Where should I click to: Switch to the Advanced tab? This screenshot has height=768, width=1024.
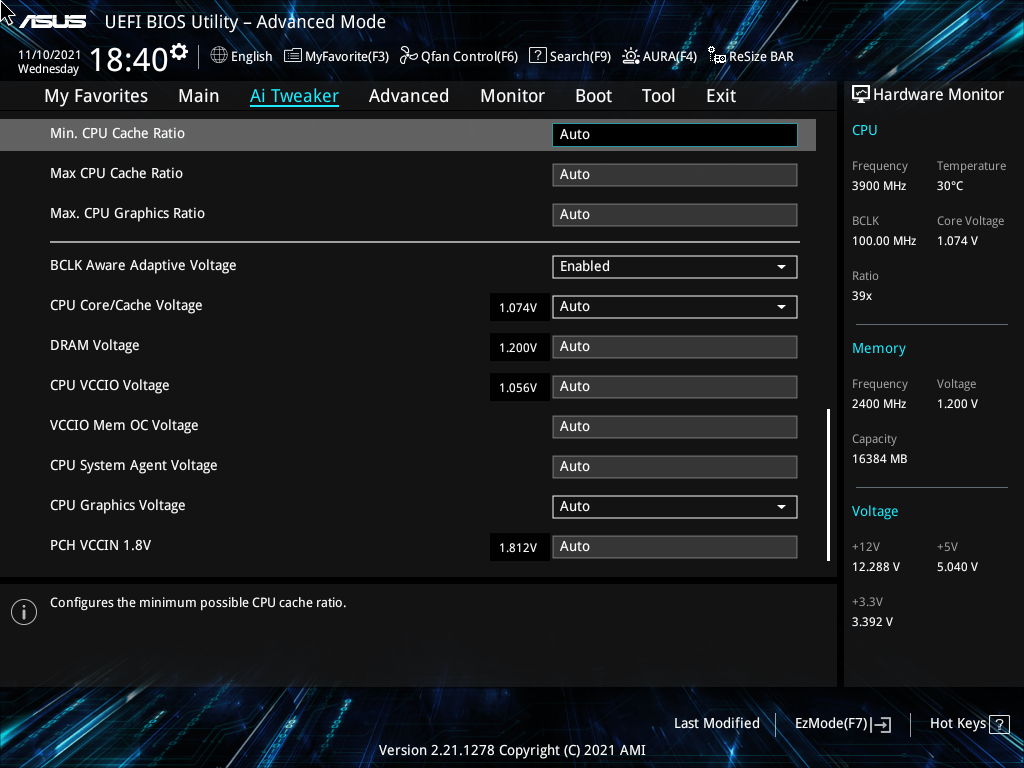click(x=409, y=96)
